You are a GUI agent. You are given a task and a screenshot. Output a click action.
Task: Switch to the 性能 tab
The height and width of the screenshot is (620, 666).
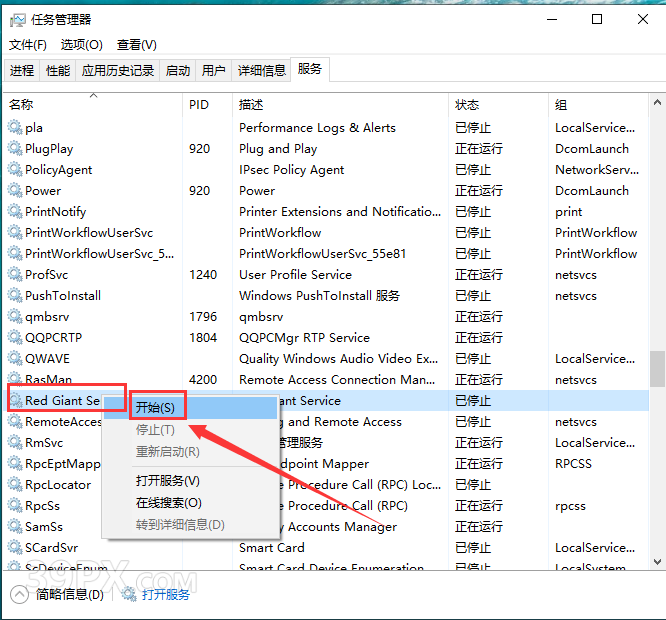58,70
